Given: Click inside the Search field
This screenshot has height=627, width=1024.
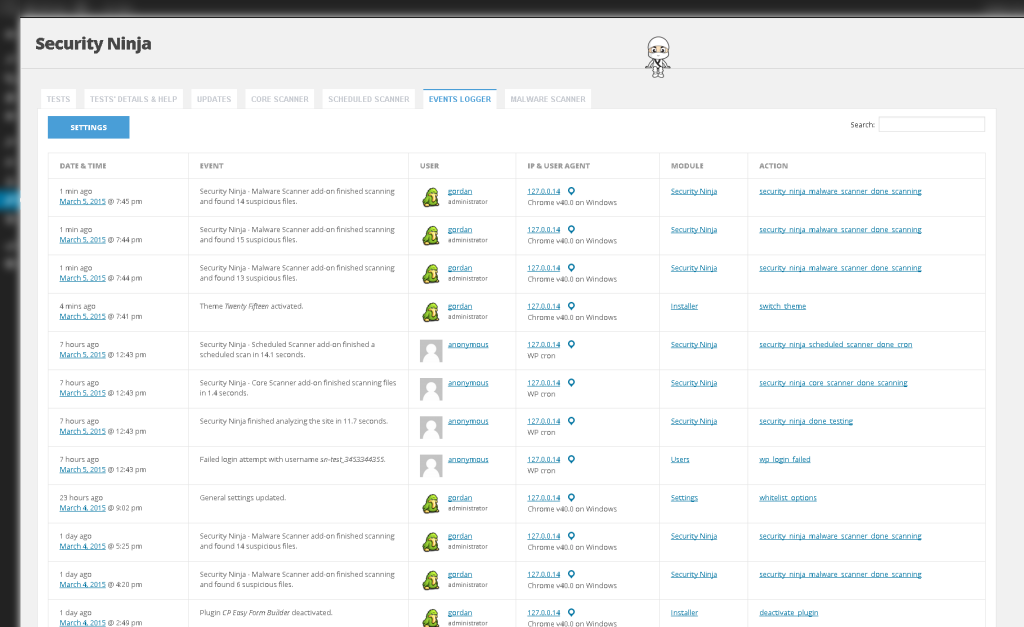Looking at the screenshot, I should [931, 124].
